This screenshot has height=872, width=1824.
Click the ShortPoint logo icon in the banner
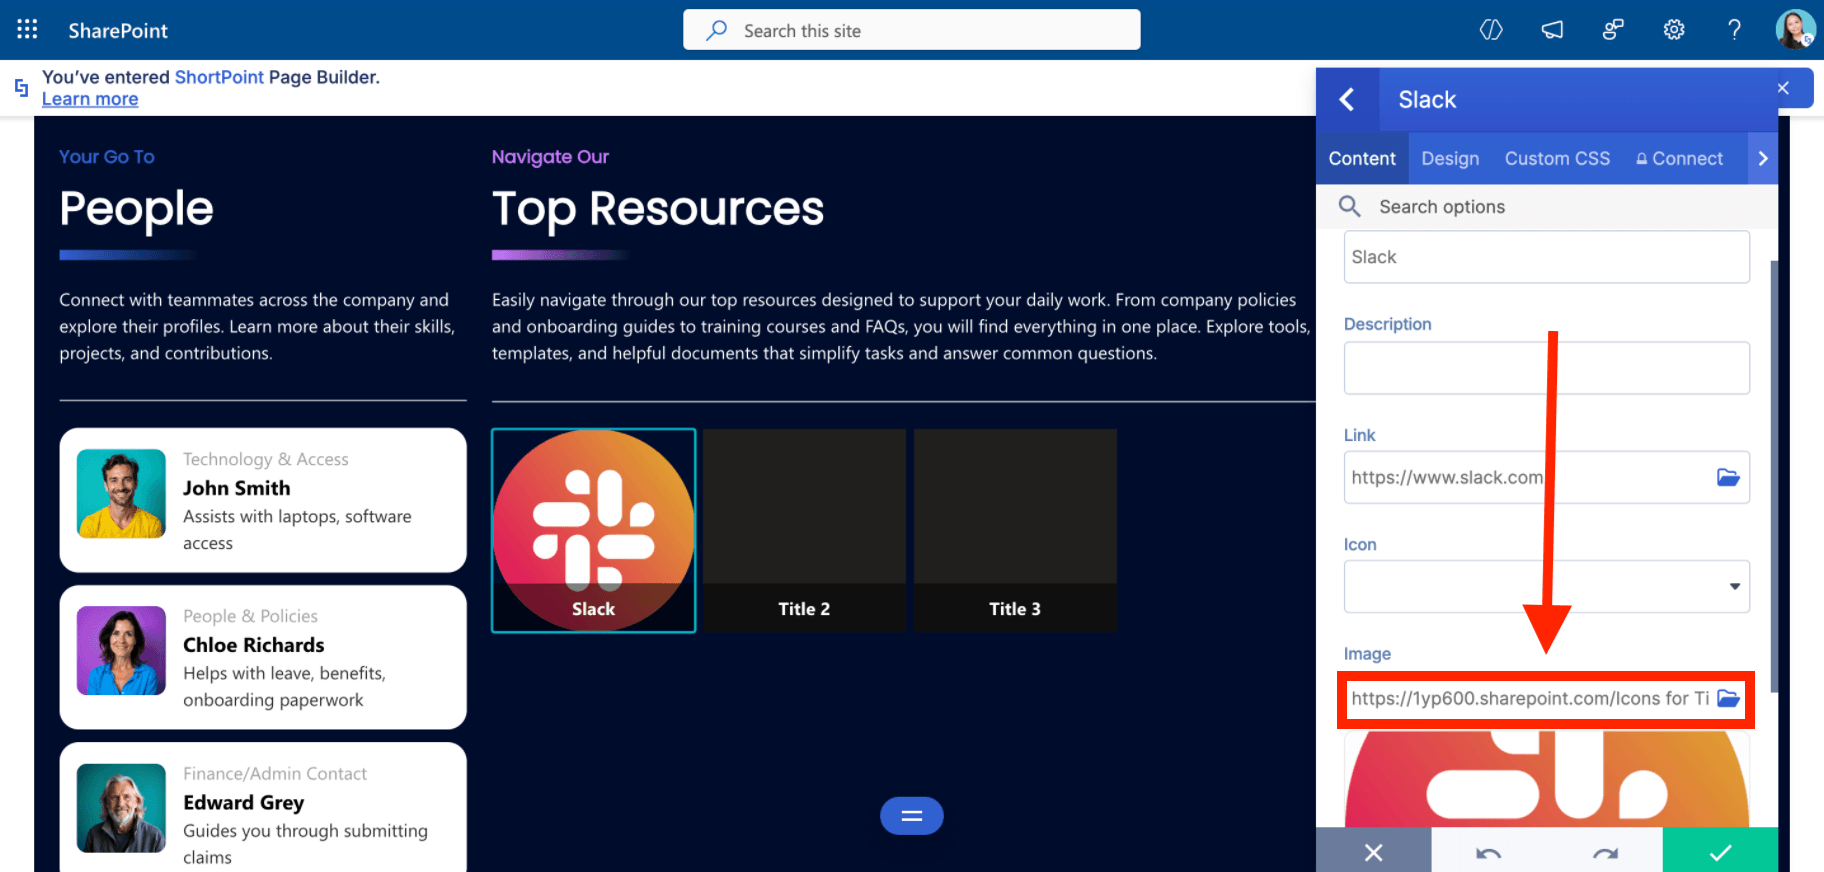point(21,88)
